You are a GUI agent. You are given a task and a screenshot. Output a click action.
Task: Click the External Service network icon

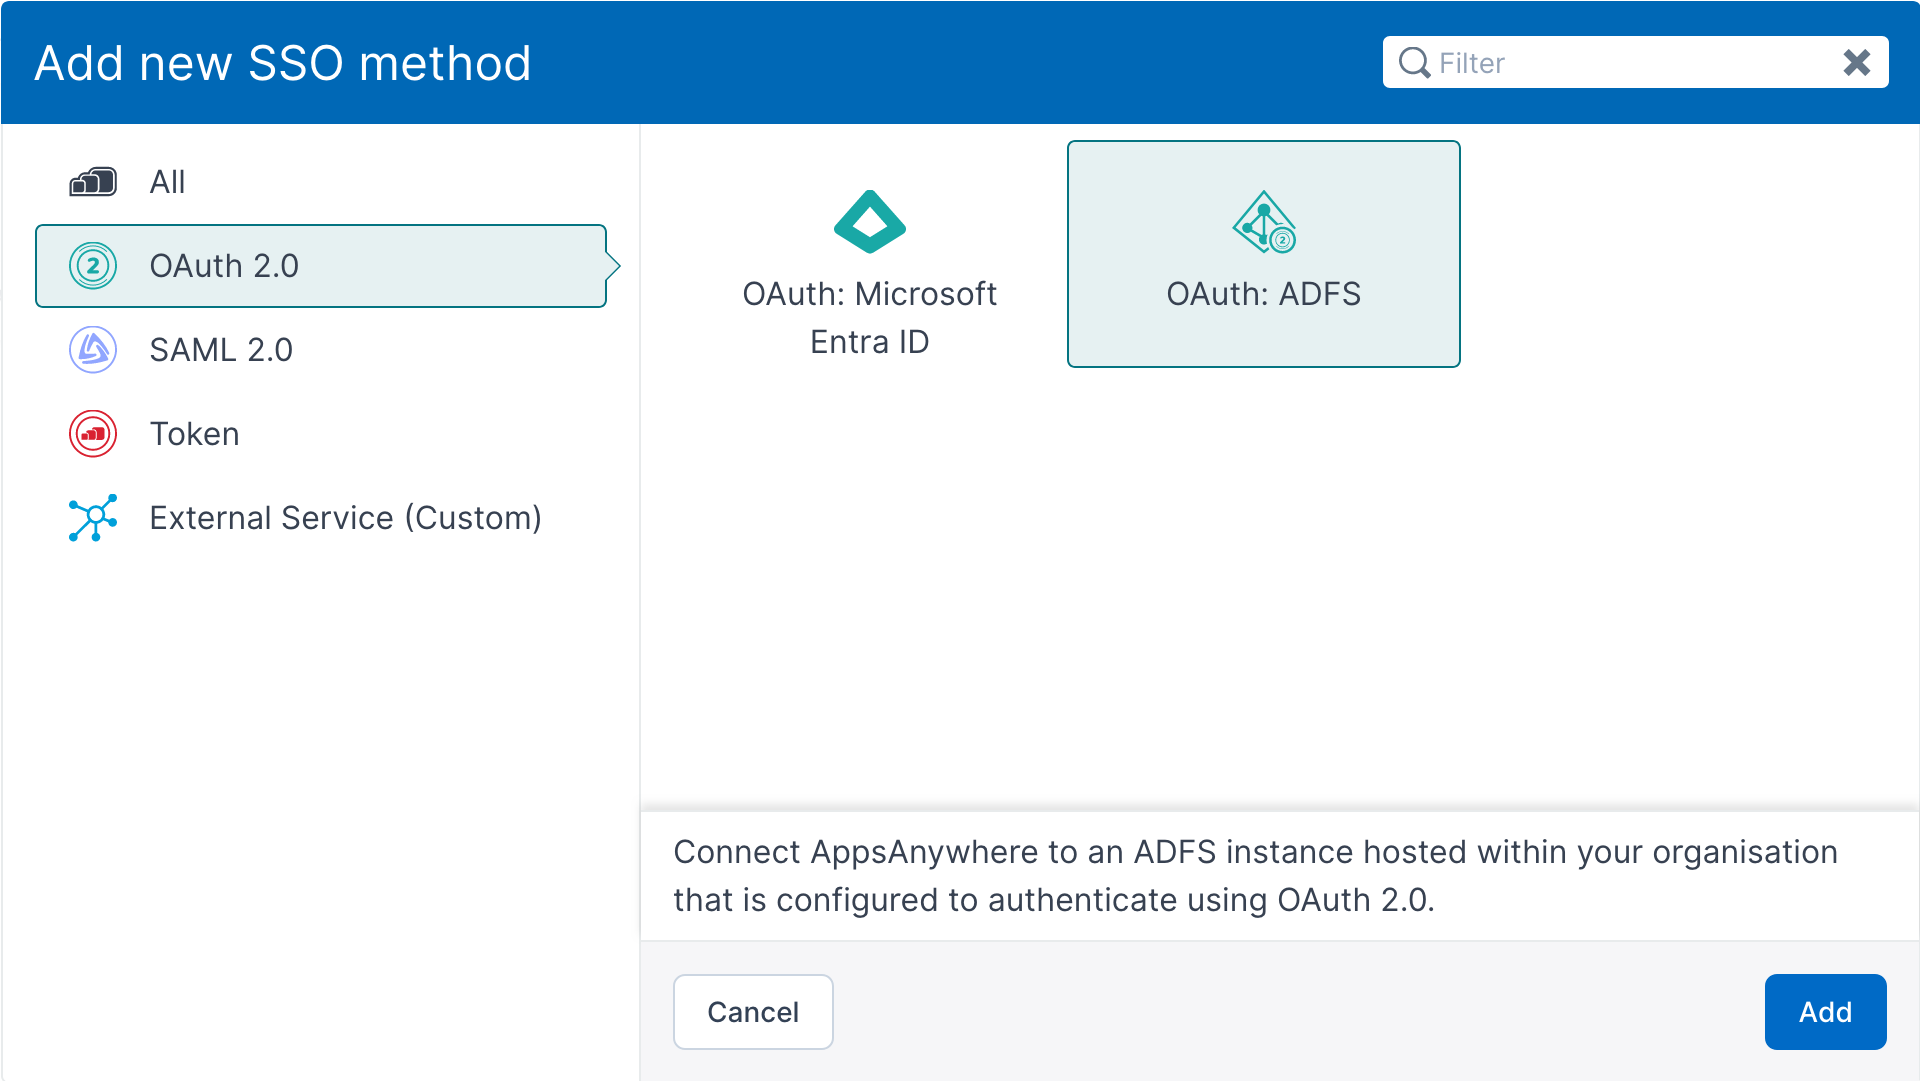(93, 518)
